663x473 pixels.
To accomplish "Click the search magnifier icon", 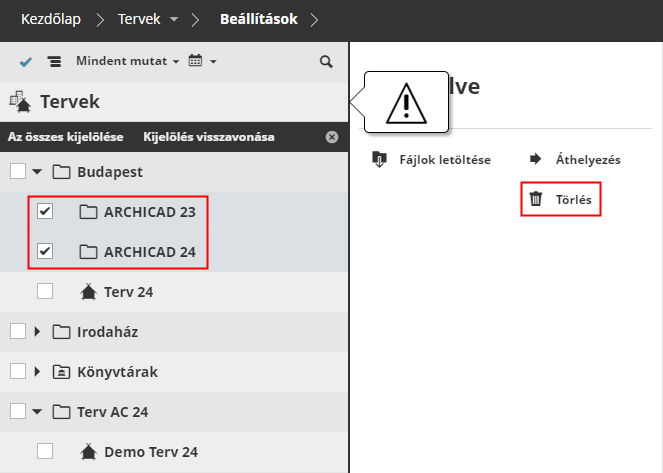I will (325, 62).
